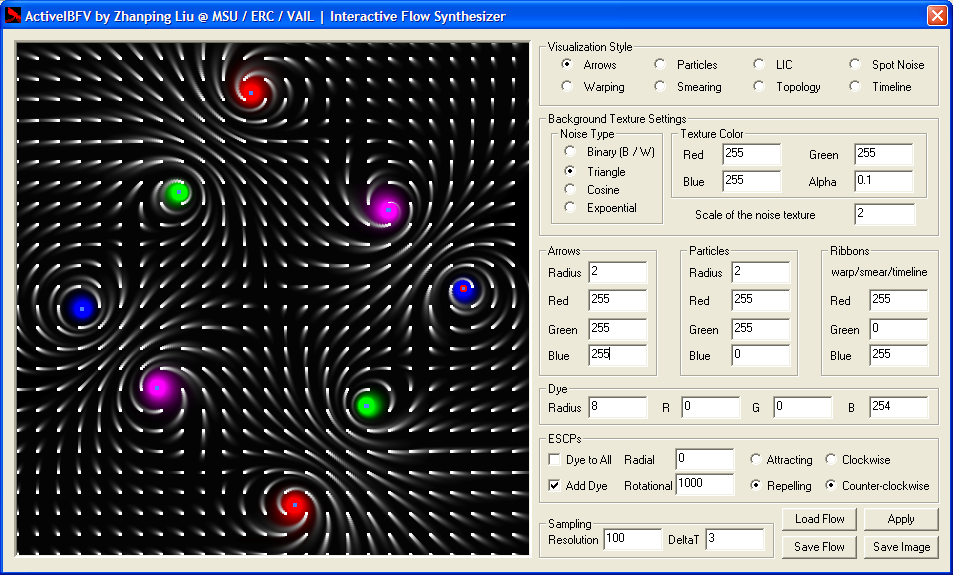The image size is (953, 575).
Task: Enable the Dye to All checkbox
Action: tap(555, 460)
